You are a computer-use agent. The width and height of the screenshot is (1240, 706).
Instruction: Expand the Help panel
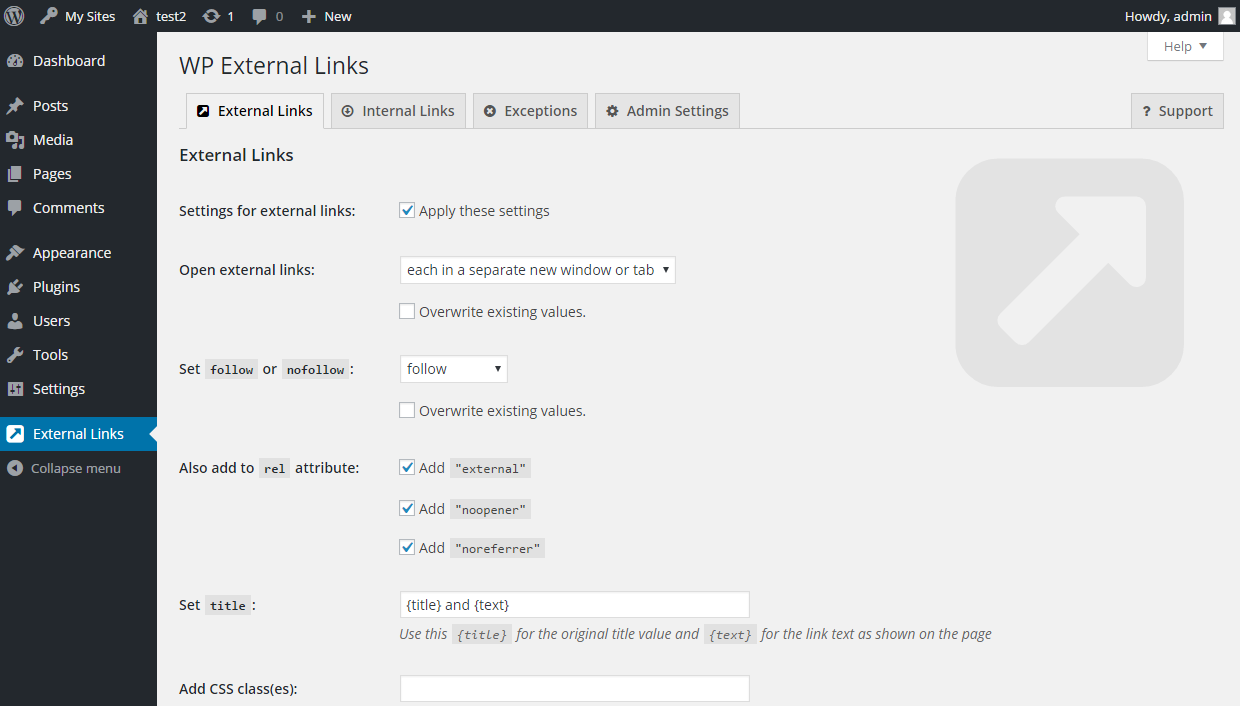(x=1185, y=46)
